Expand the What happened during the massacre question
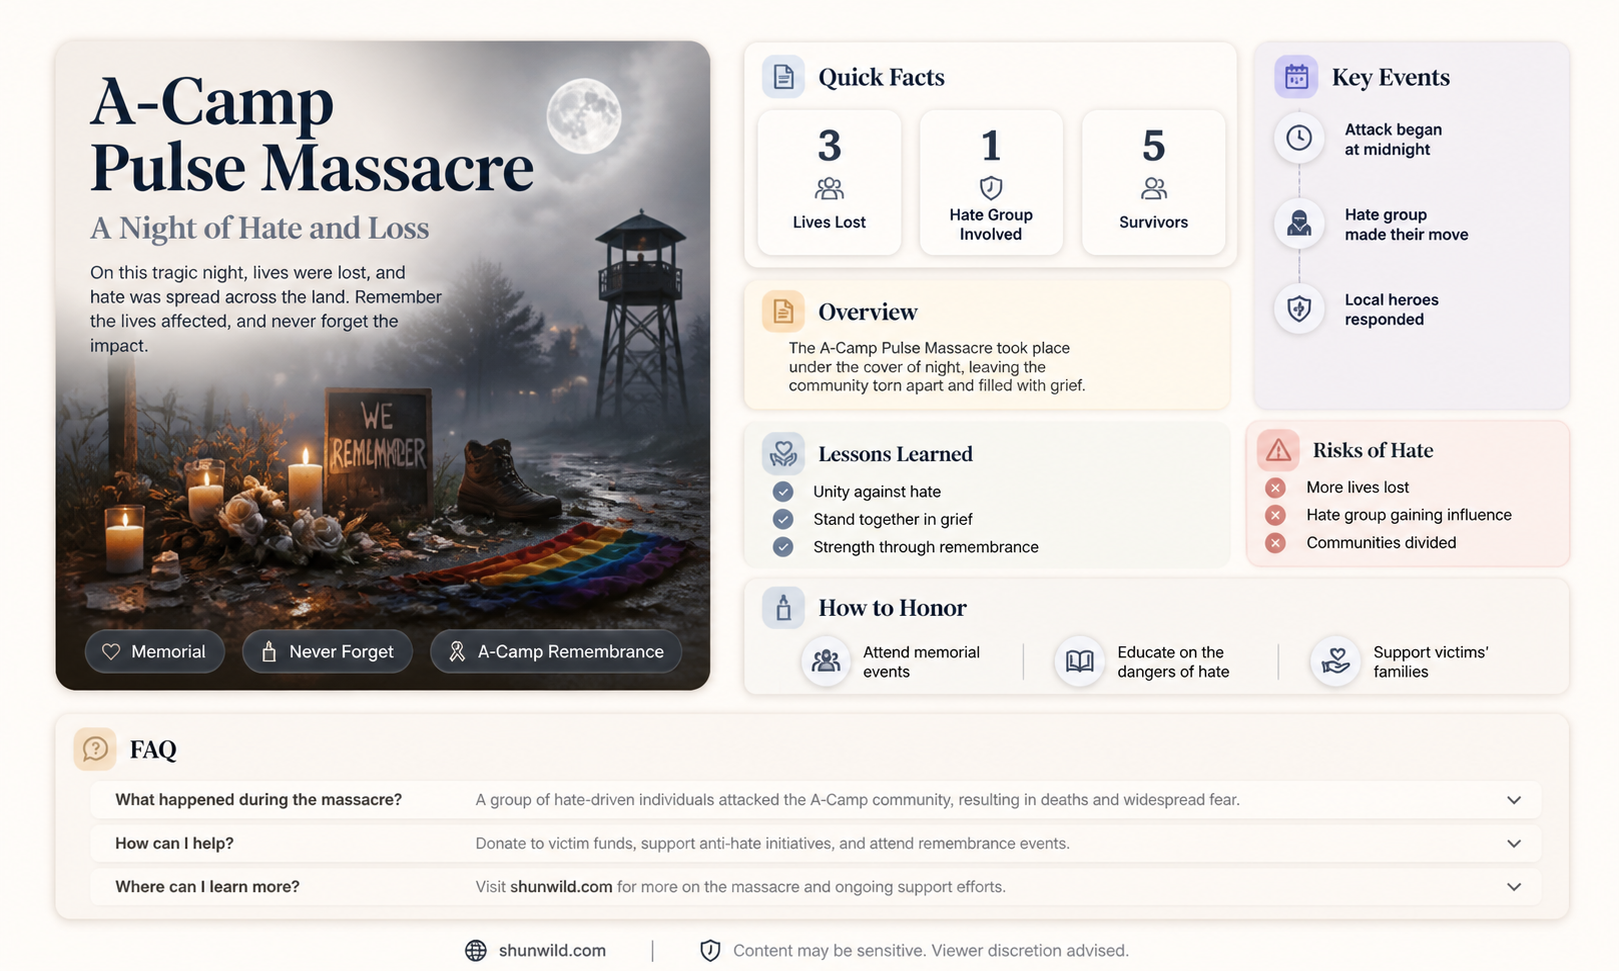Image resolution: width=1619 pixels, height=971 pixels. [x=815, y=800]
